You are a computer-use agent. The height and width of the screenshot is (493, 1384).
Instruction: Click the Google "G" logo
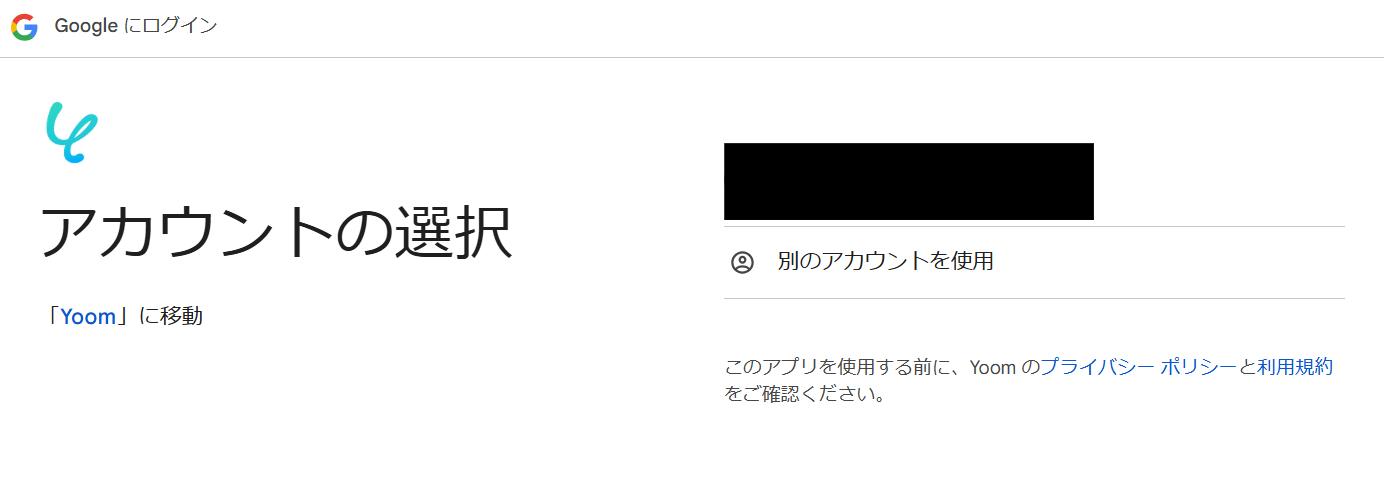(24, 27)
